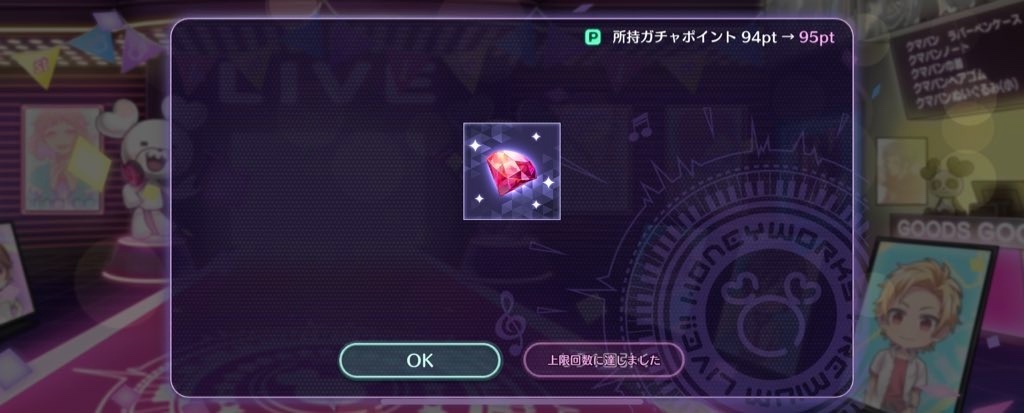Viewport: 1024px width, 413px height.
Task: Select the pink-haired character poster on wall
Action: (62, 159)
